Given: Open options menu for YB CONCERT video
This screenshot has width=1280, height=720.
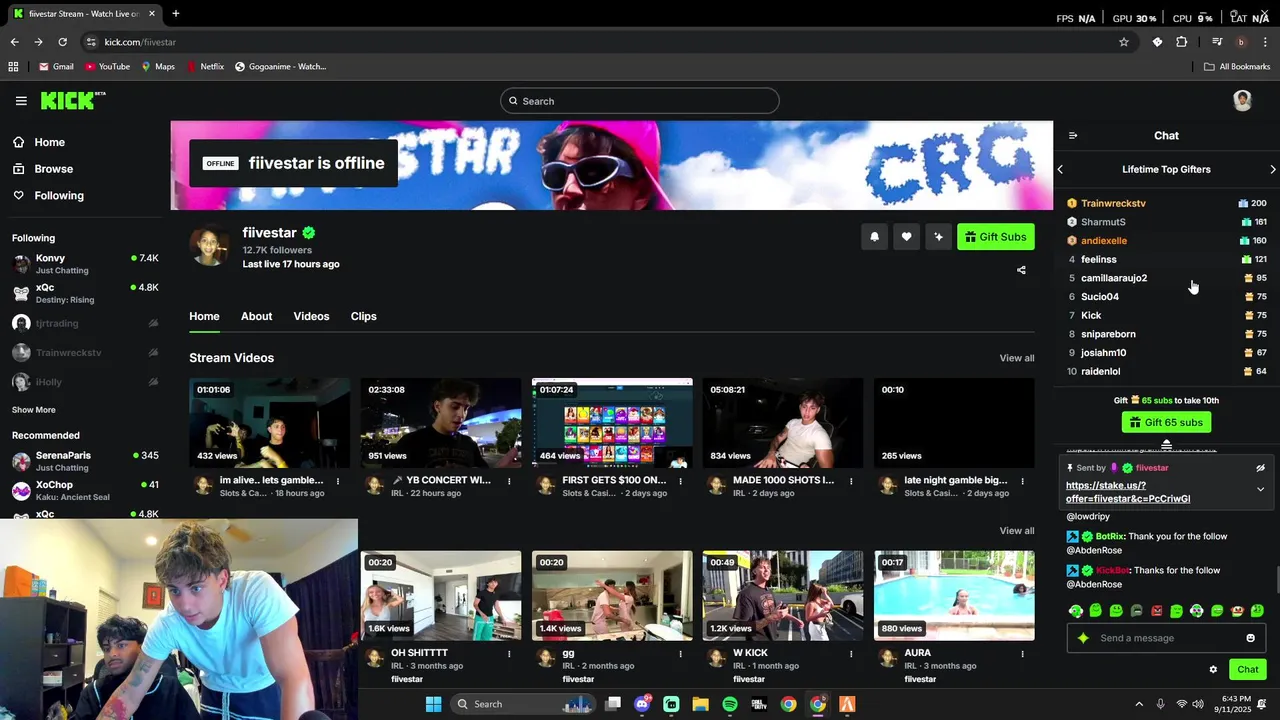Looking at the screenshot, I should [509, 481].
